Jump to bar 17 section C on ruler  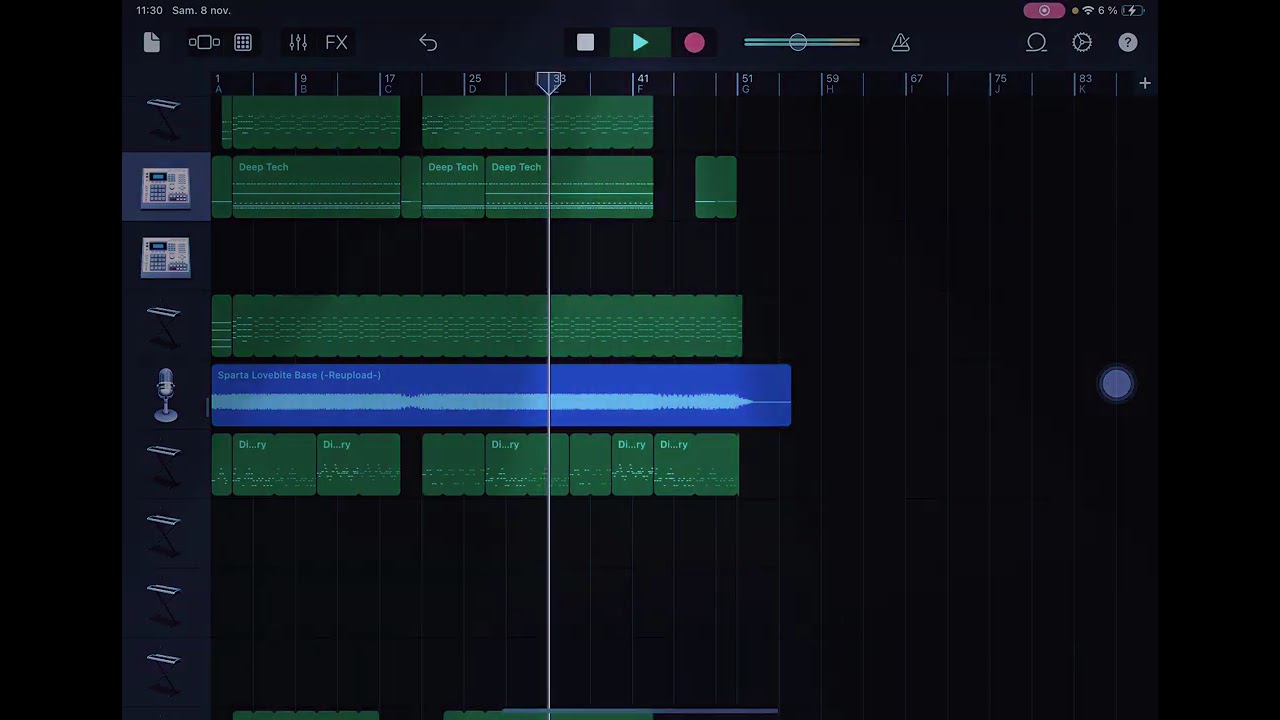pyautogui.click(x=389, y=83)
